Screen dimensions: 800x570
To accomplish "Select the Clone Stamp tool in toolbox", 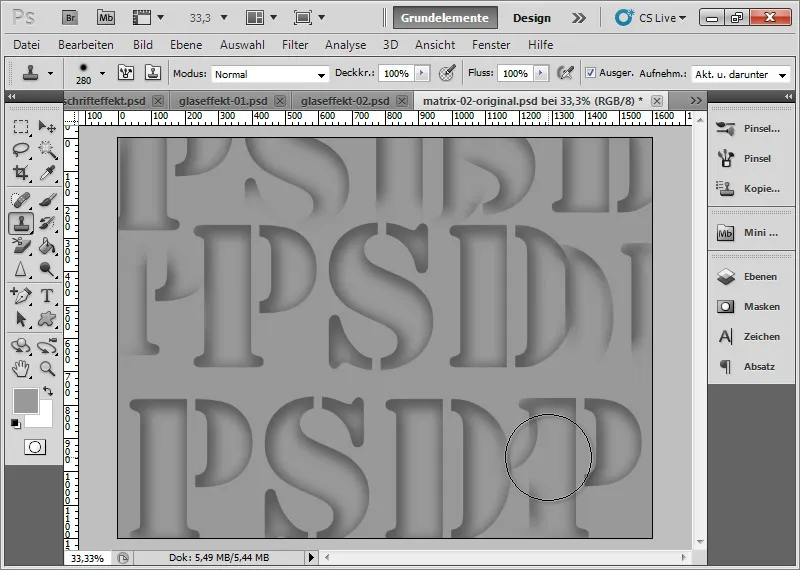I will pos(20,223).
